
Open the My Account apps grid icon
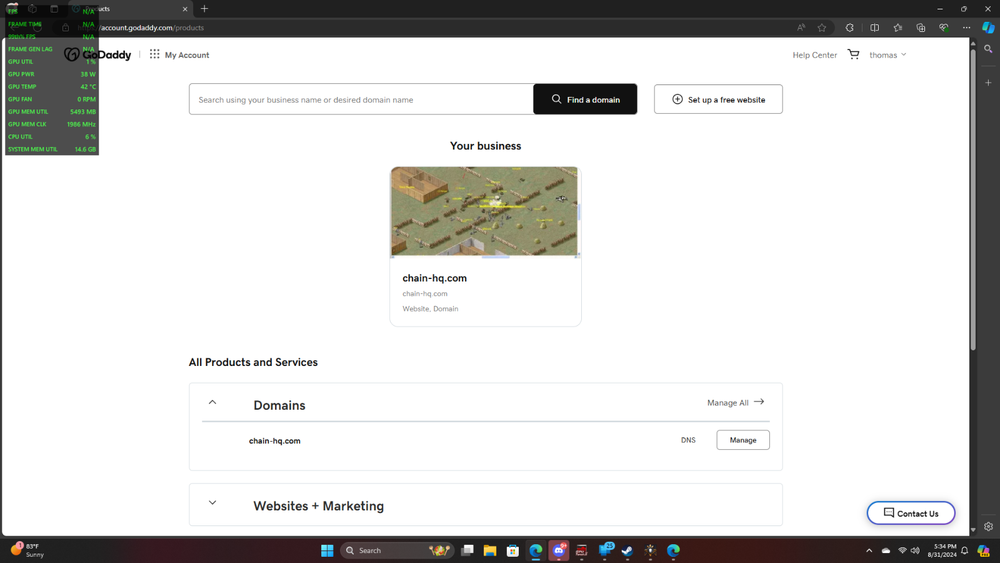coord(154,54)
